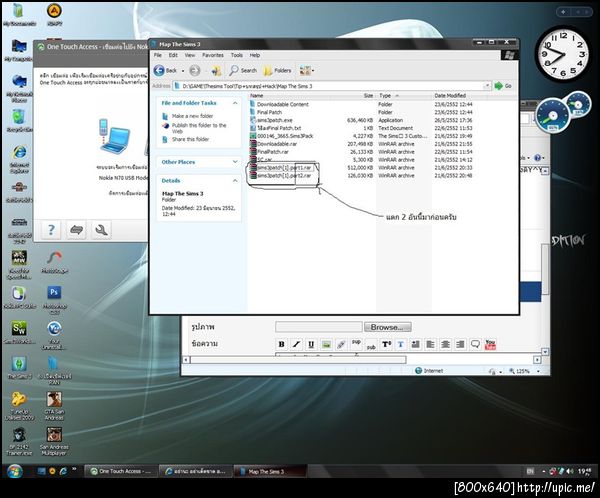
Task: Toggle the Folders pane button
Action: 277,70
